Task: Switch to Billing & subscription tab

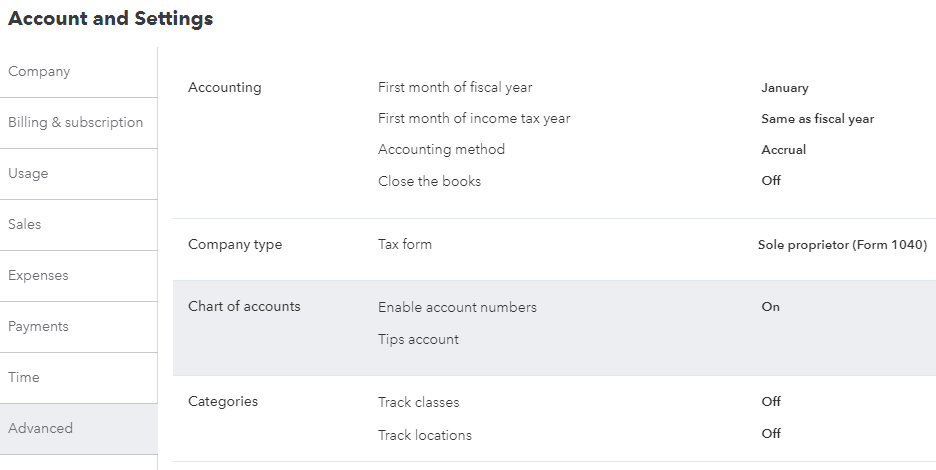Action: coord(75,123)
